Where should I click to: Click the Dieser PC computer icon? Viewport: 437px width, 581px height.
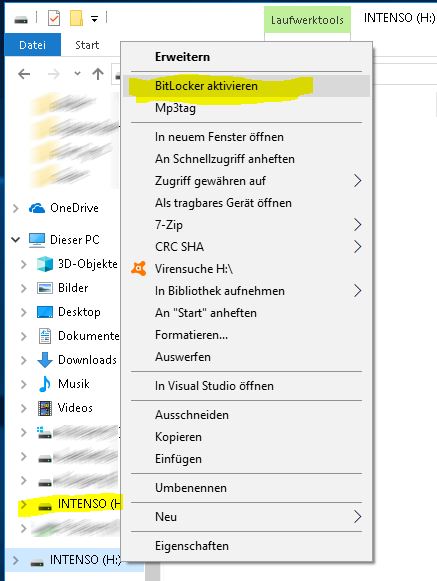pyautogui.click(x=37, y=240)
